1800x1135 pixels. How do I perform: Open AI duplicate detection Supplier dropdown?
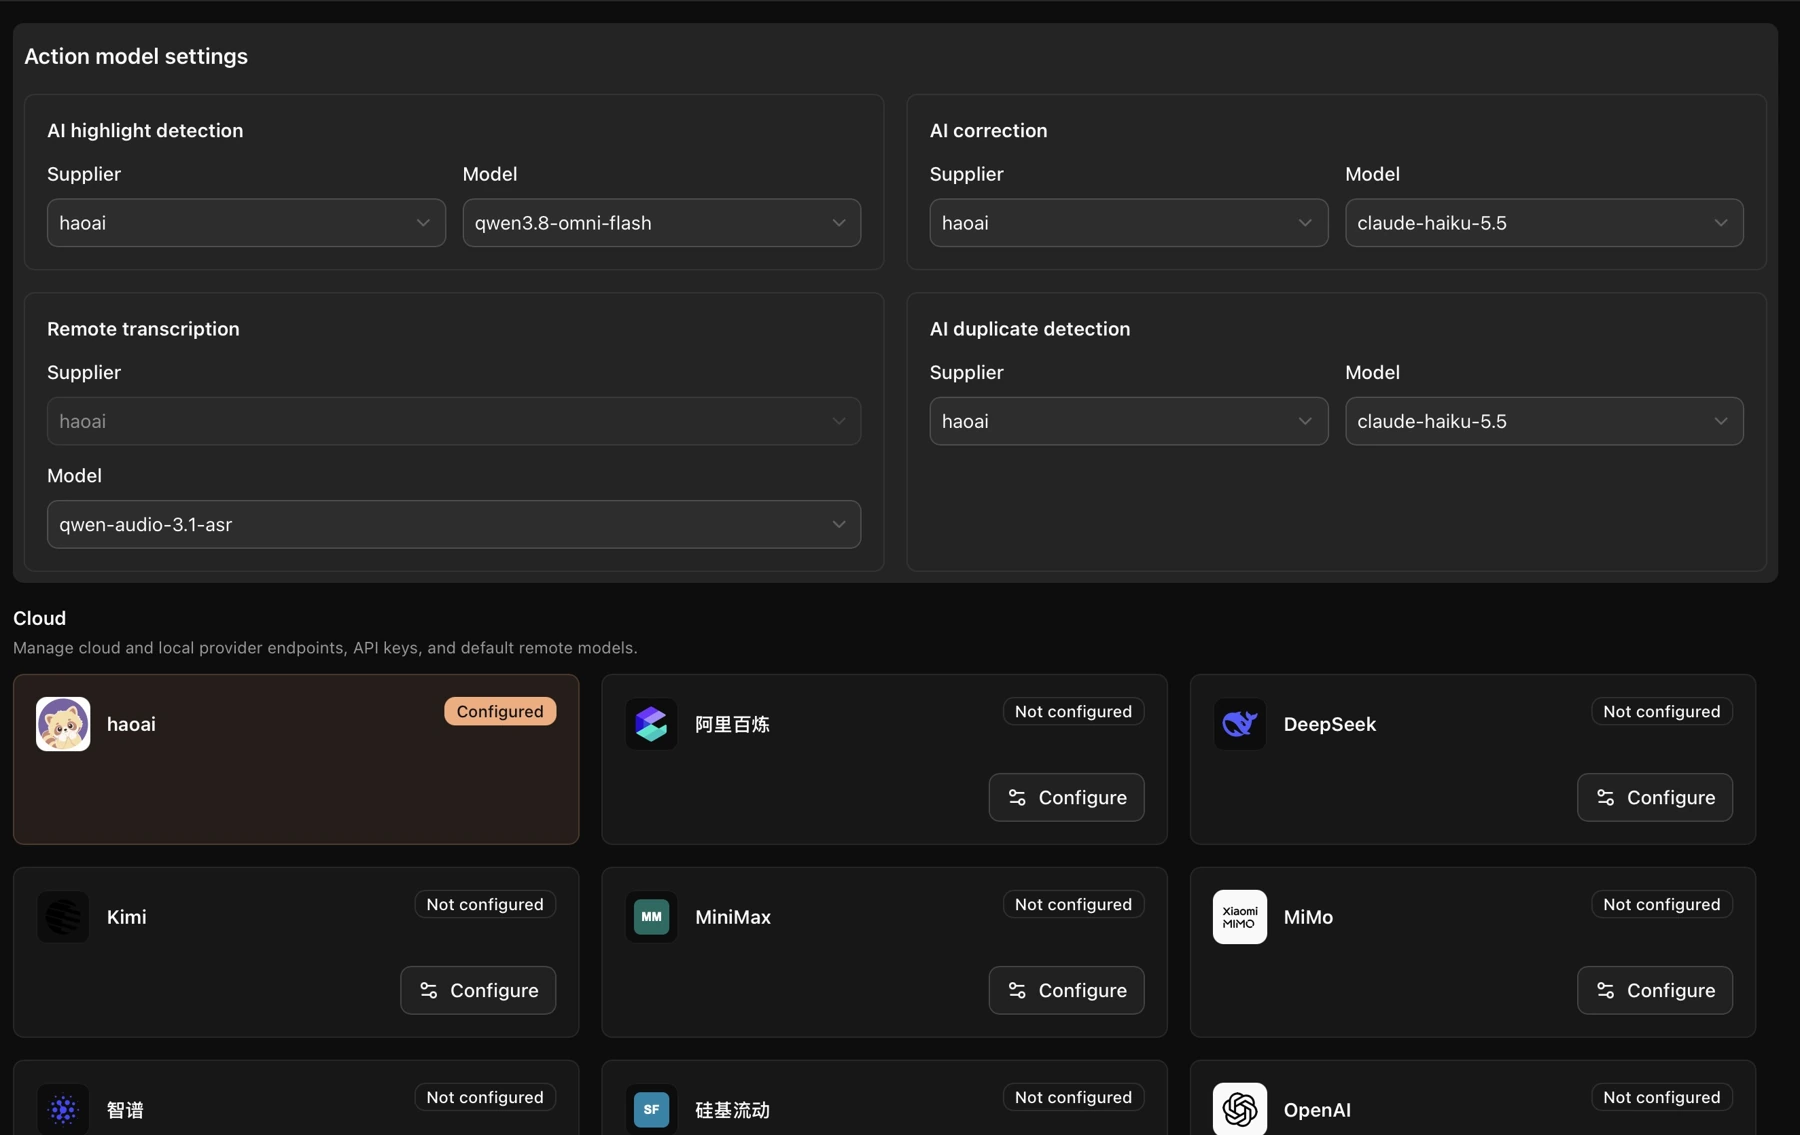click(1128, 421)
